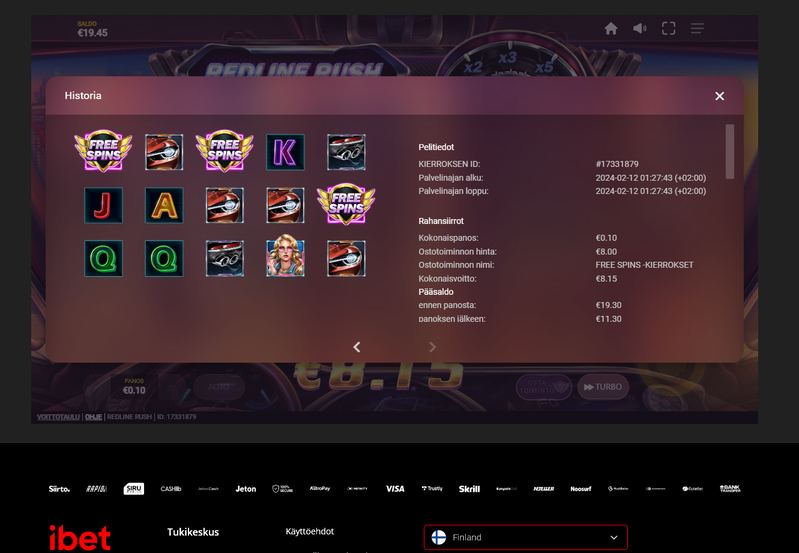Toggle the TURBO spin button
Image resolution: width=799 pixels, height=553 pixels.
[x=601, y=387]
